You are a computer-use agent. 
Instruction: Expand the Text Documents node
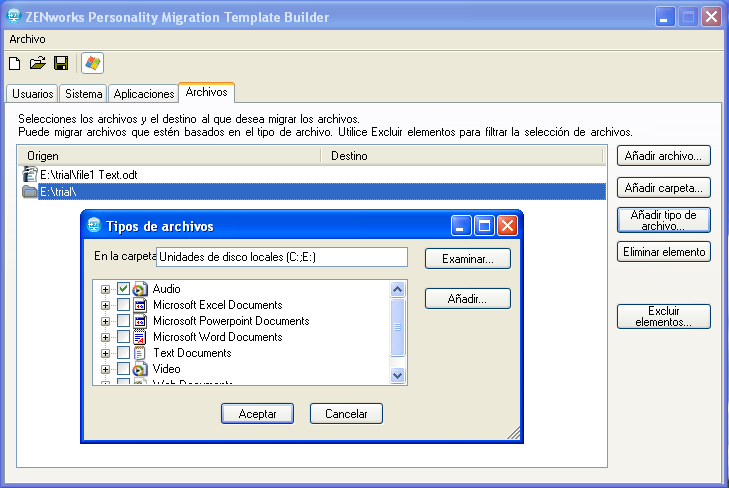[106, 353]
